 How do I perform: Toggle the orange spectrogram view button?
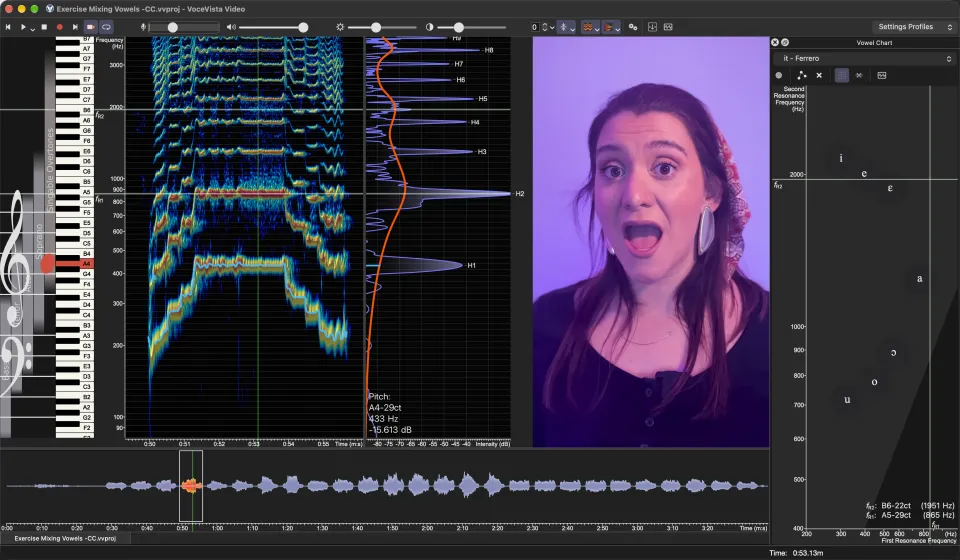pyautogui.click(x=588, y=27)
